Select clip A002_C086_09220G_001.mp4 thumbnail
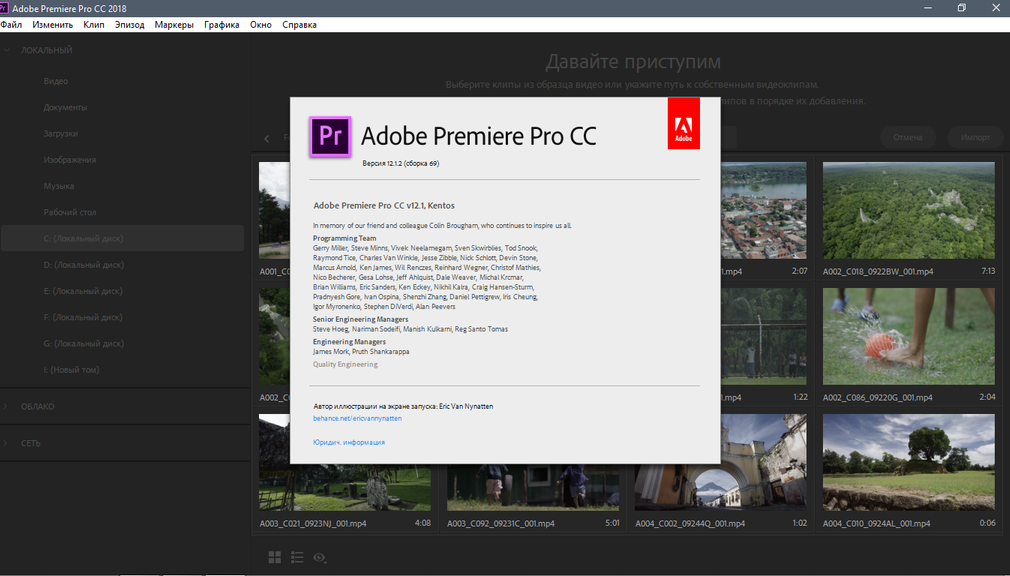This screenshot has height=576, width=1010. pyautogui.click(x=909, y=336)
